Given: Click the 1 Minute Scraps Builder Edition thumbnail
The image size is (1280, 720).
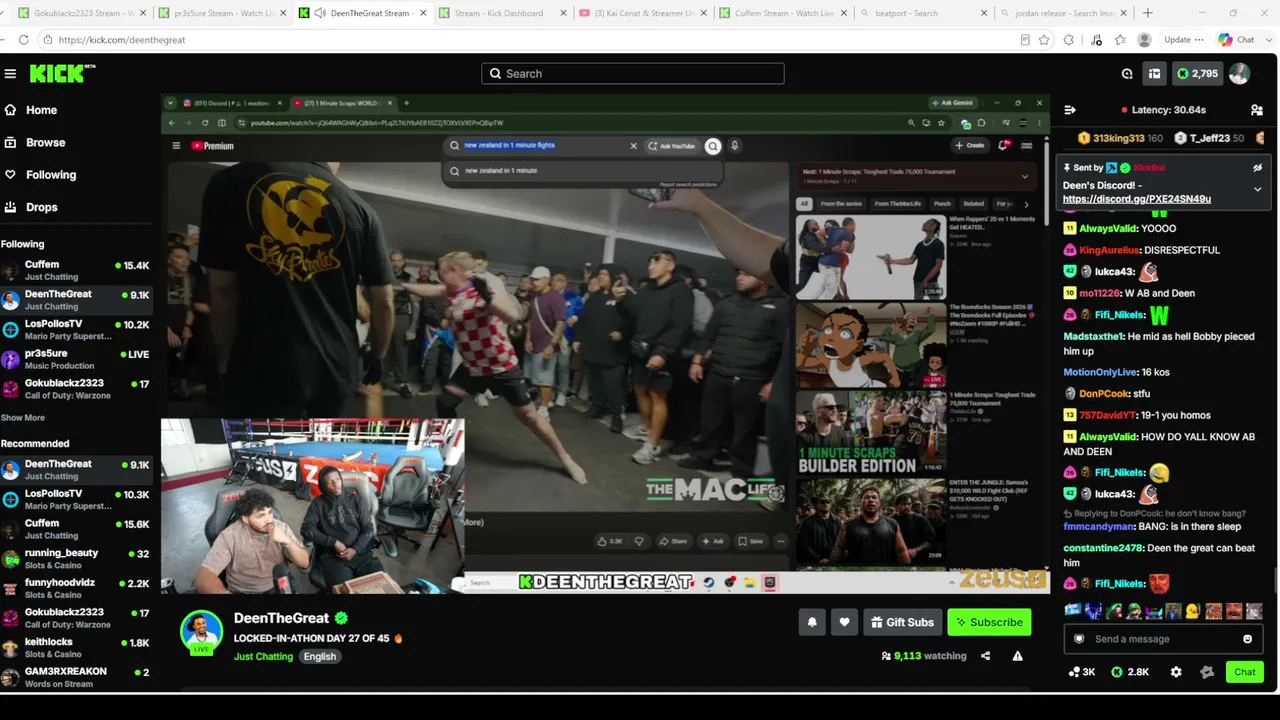Looking at the screenshot, I should pyautogui.click(x=871, y=432).
